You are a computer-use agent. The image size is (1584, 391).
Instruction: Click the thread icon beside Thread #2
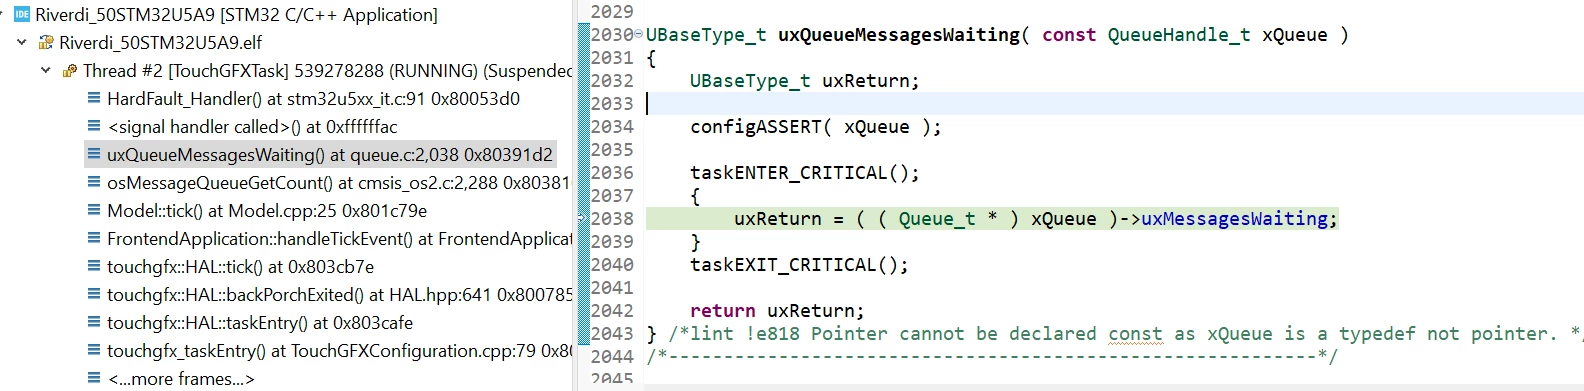(x=70, y=70)
